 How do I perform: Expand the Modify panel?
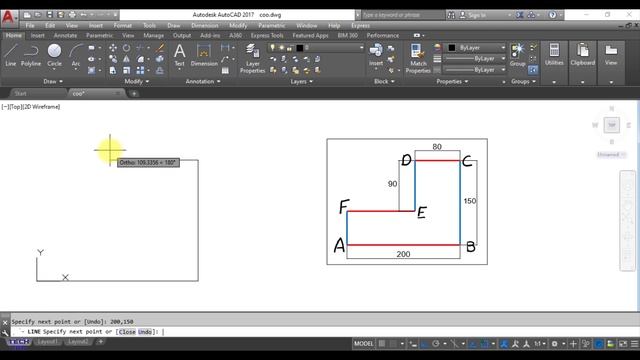pos(137,81)
